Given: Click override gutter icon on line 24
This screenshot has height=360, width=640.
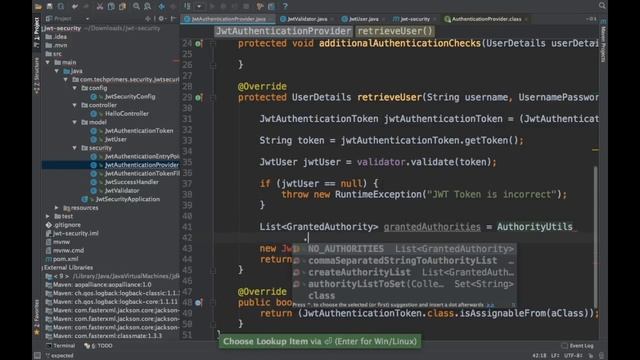Looking at the screenshot, I should coord(198,44).
